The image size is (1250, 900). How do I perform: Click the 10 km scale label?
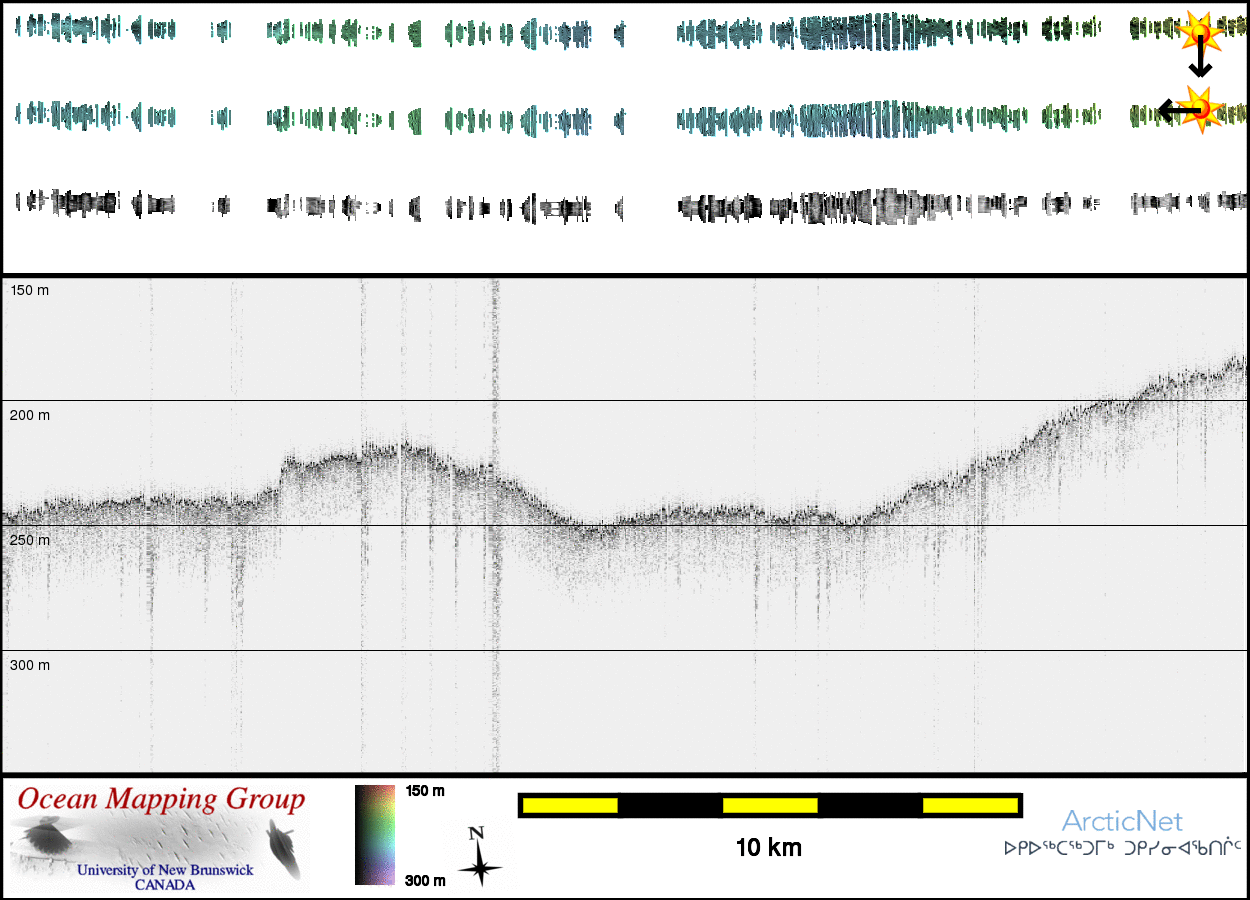tap(768, 849)
